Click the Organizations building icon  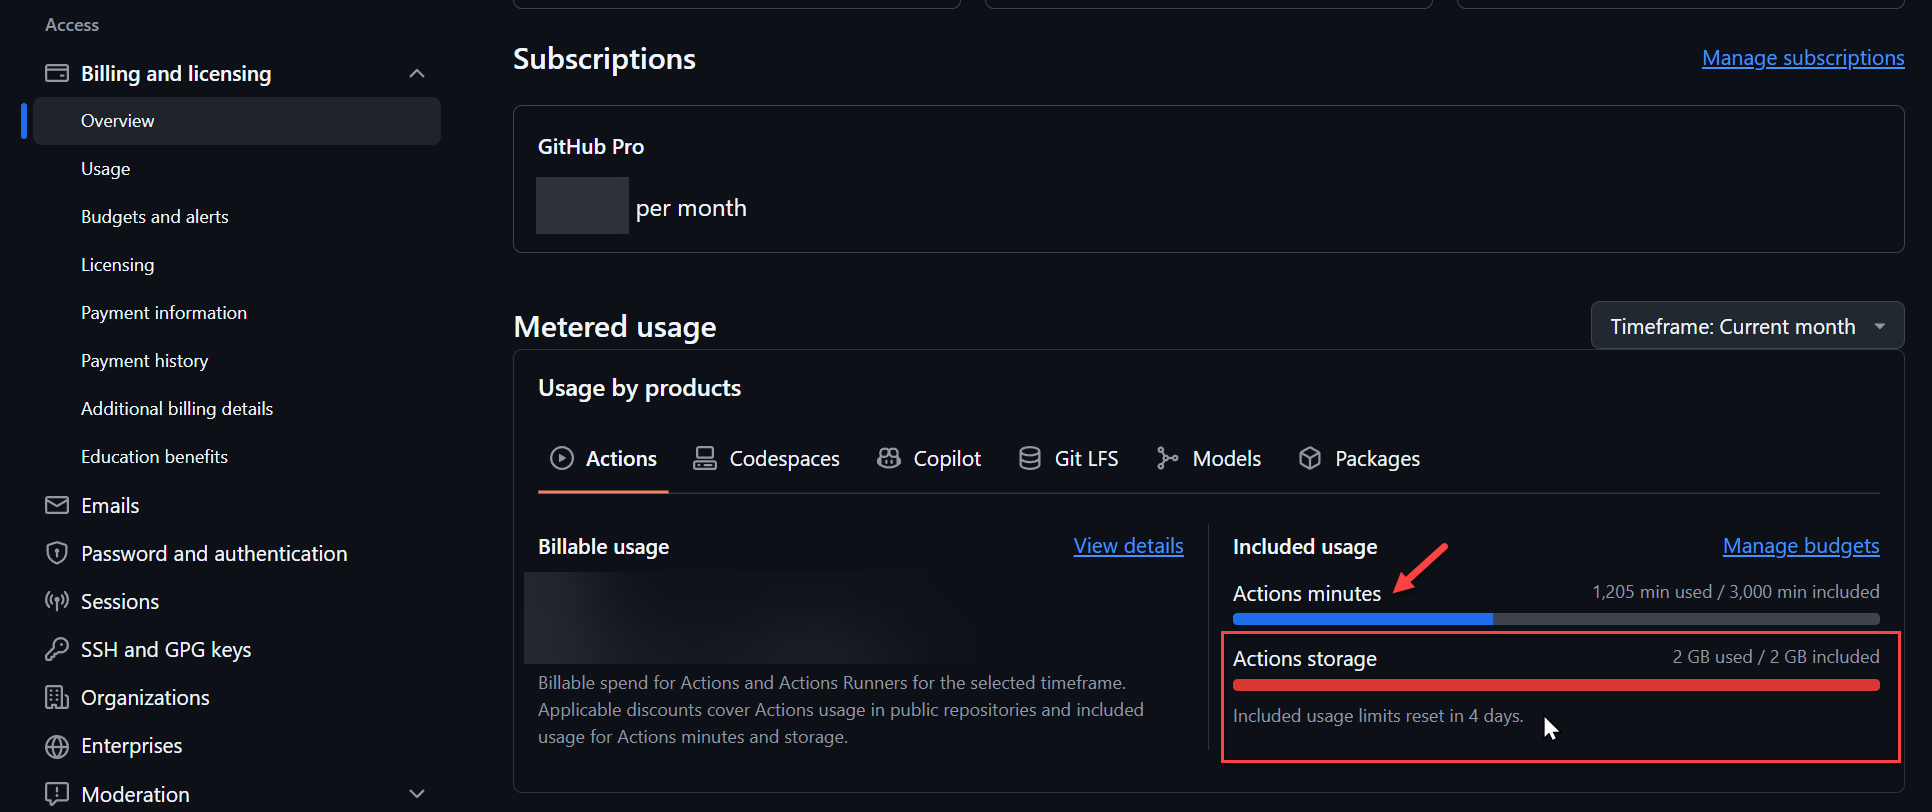(x=57, y=697)
